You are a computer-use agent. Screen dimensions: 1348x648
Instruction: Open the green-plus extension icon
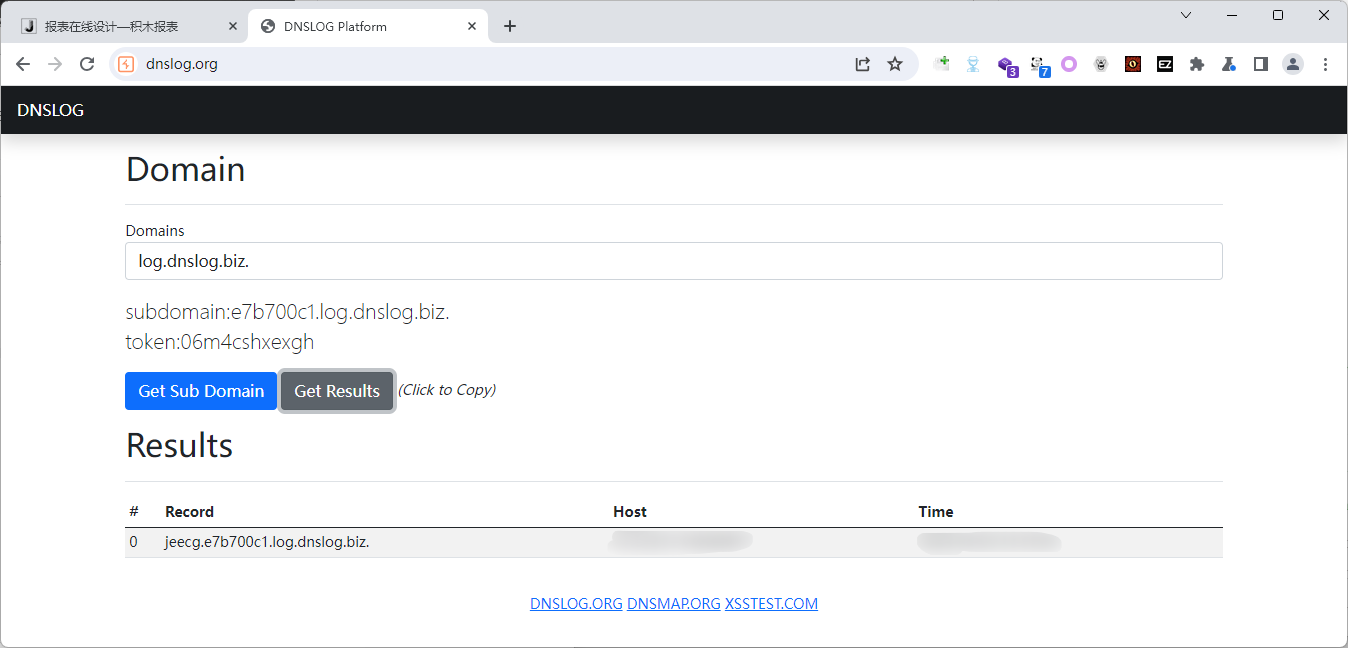[941, 64]
